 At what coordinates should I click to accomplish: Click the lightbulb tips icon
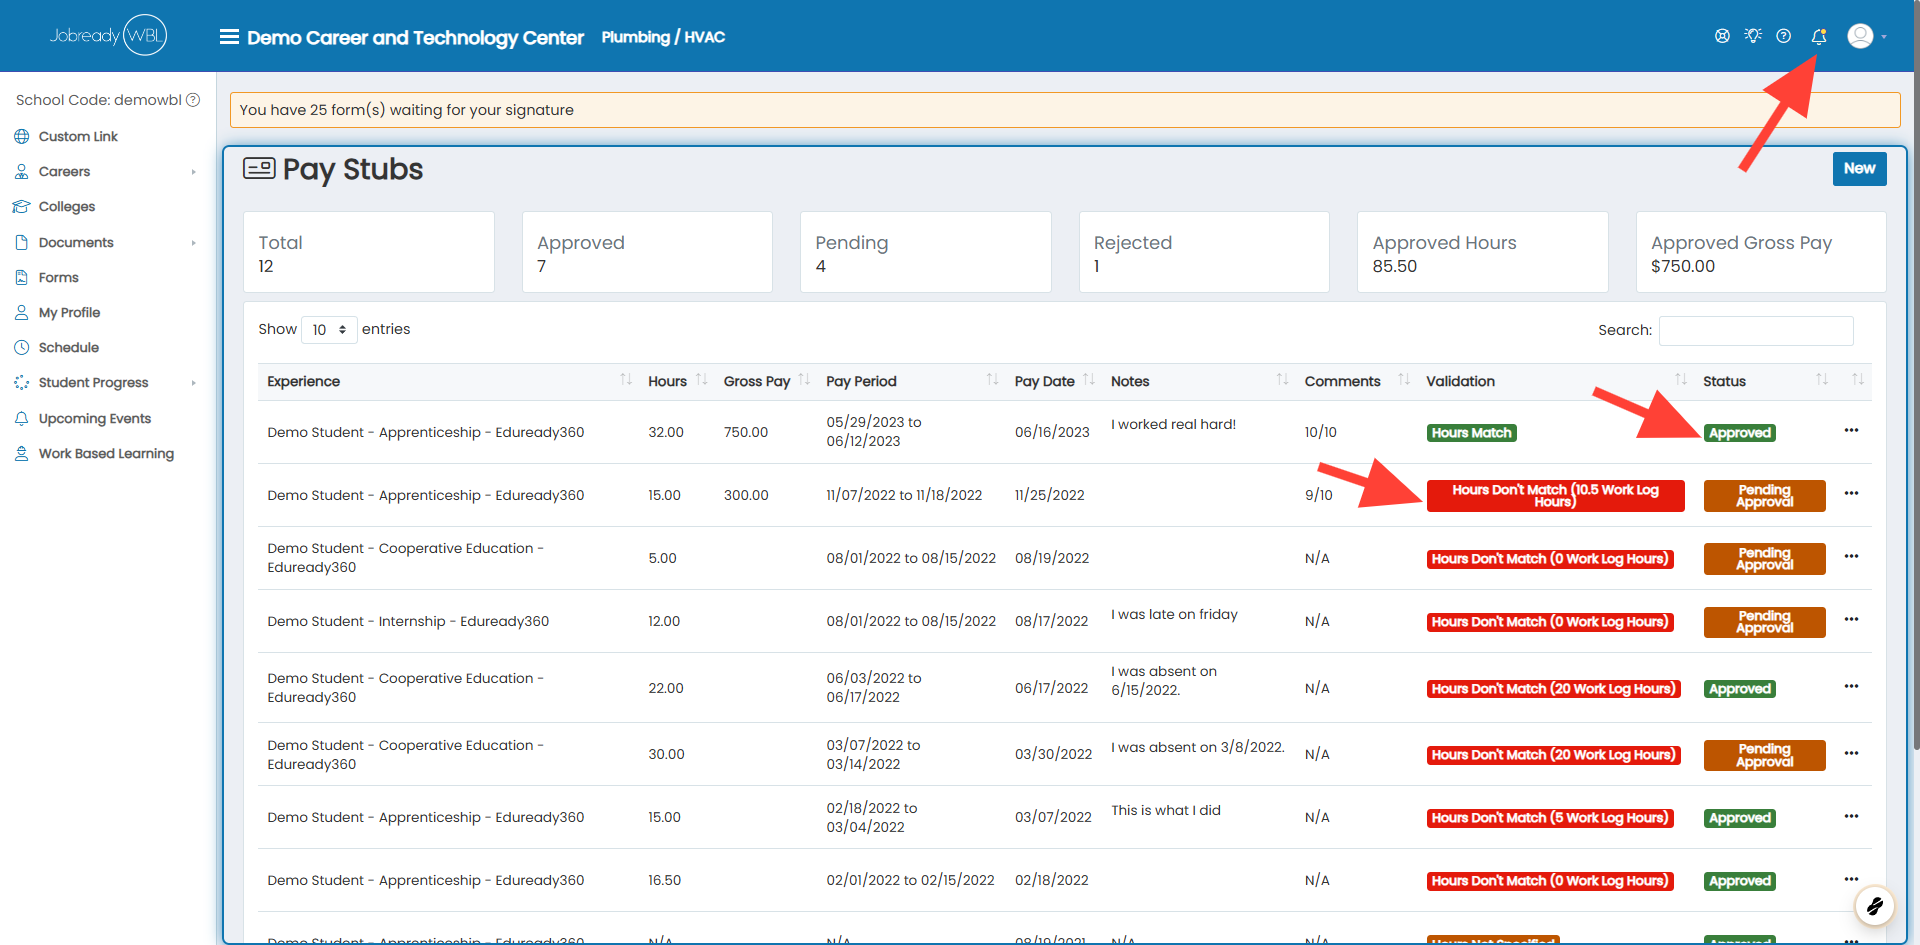pos(1753,36)
